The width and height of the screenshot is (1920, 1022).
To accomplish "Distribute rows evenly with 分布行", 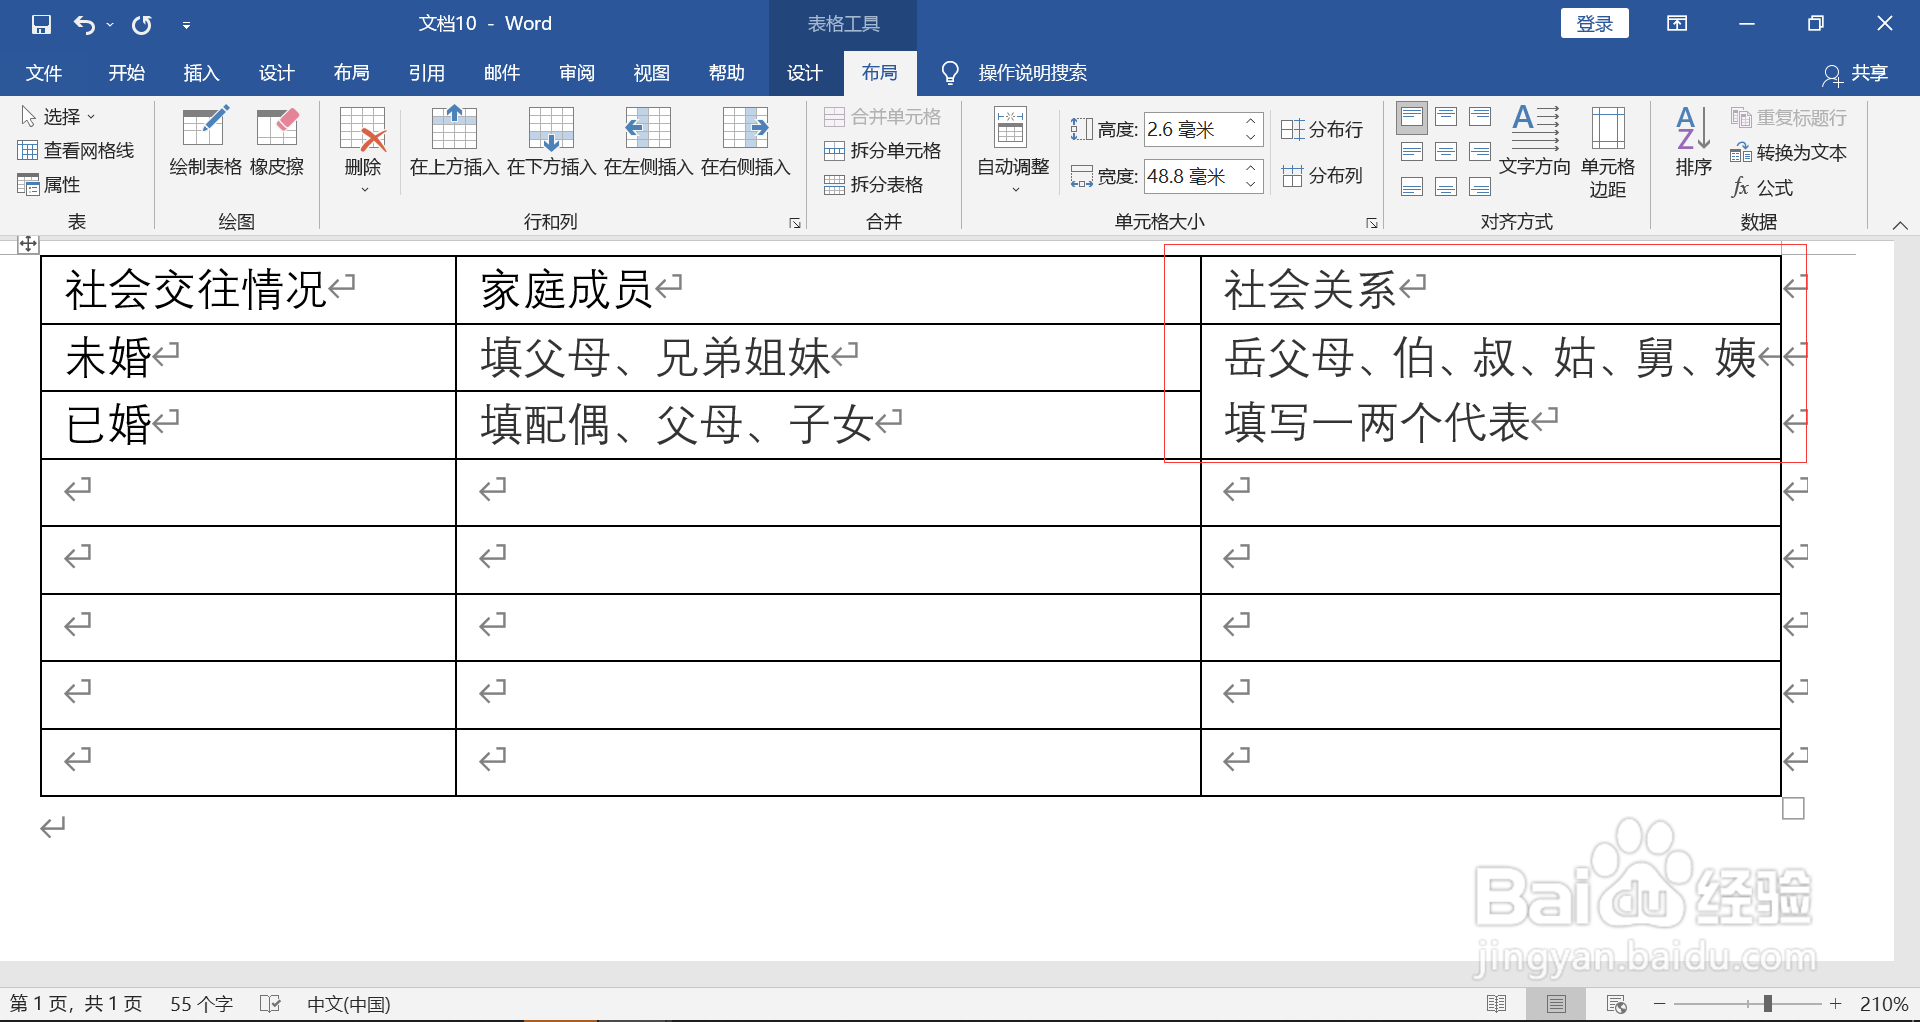I will point(1322,129).
